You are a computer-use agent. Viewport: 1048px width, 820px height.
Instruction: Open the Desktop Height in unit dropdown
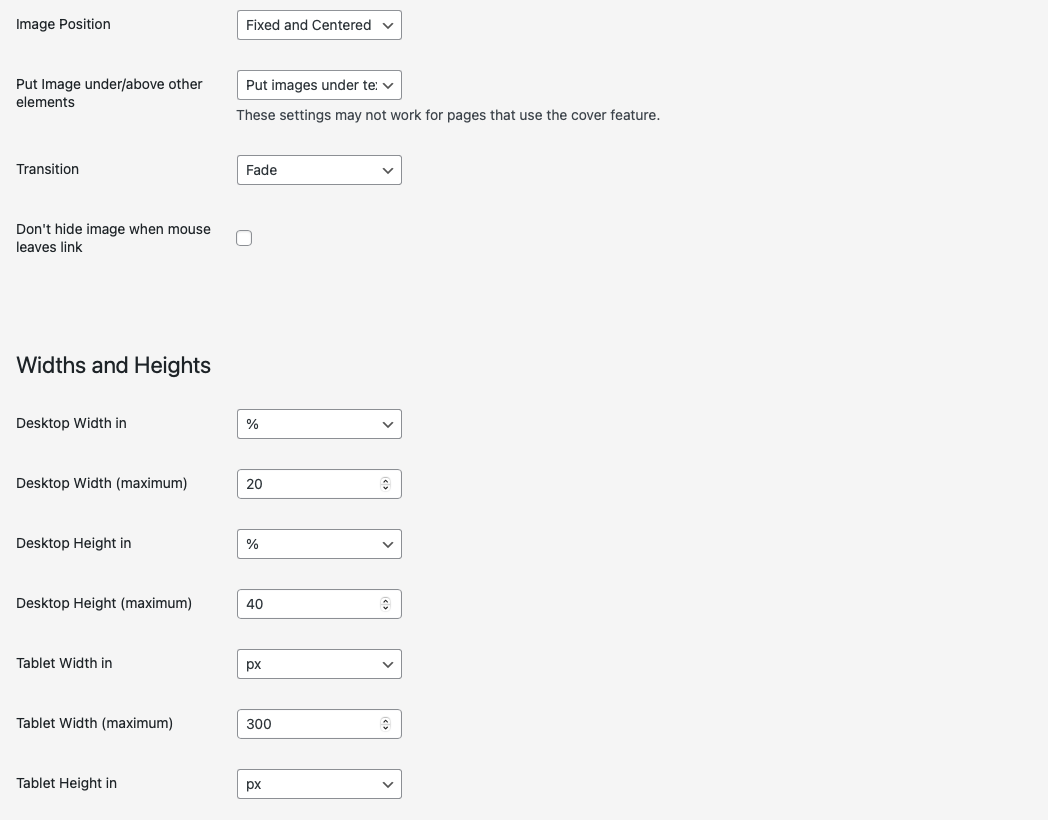click(318, 544)
